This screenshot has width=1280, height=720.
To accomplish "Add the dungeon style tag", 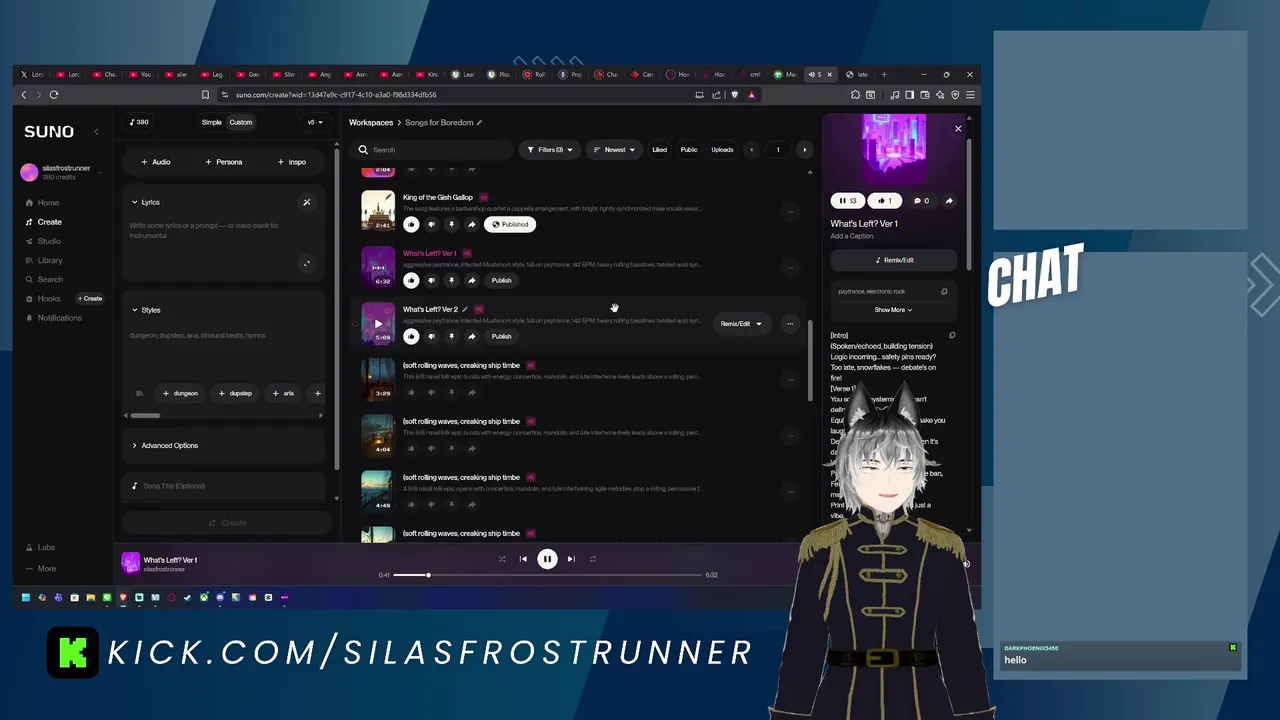I will [x=181, y=393].
